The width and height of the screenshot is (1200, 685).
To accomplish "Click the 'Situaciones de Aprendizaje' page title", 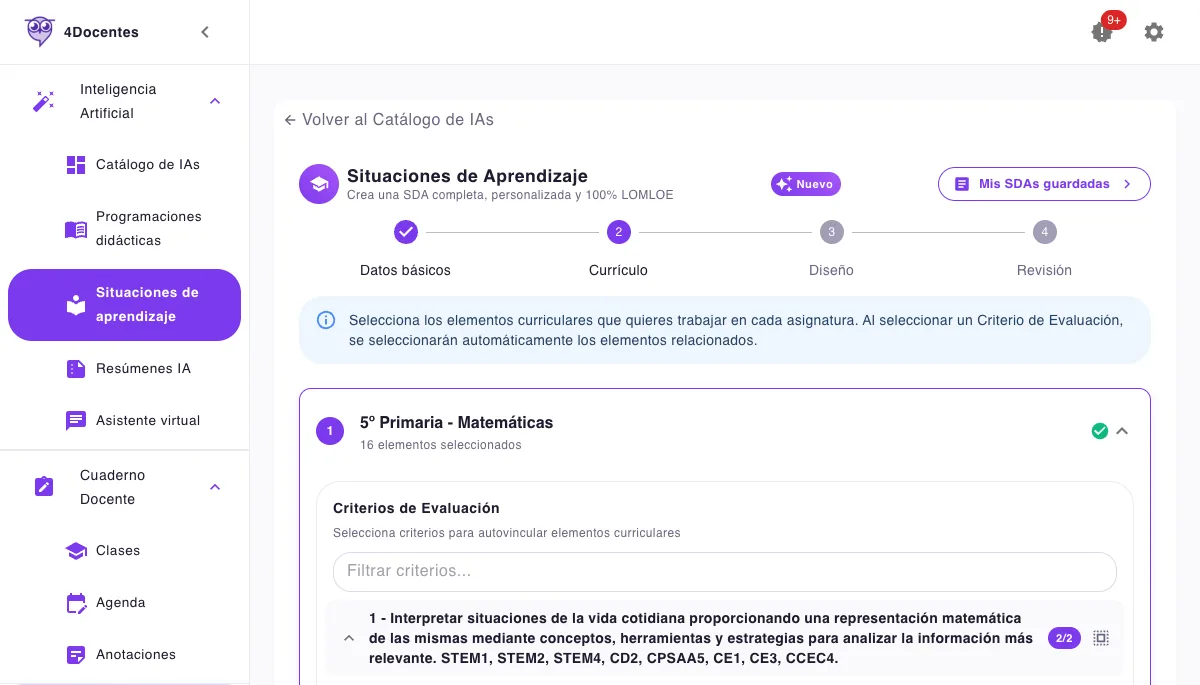I will [x=467, y=176].
